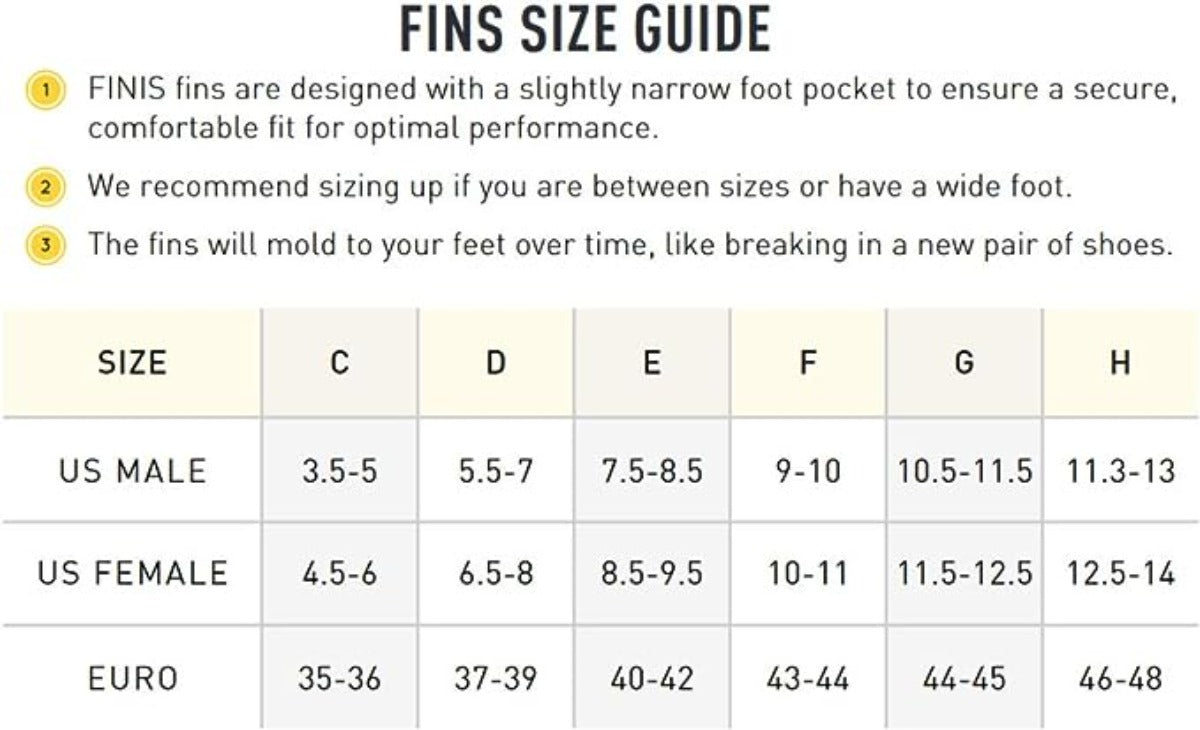Select size G column header
This screenshot has height=730, width=1200.
[964, 362]
